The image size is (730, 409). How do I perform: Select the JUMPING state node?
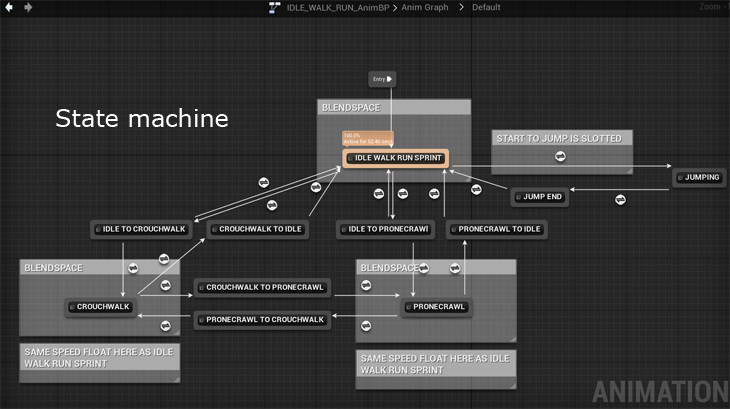pos(699,178)
